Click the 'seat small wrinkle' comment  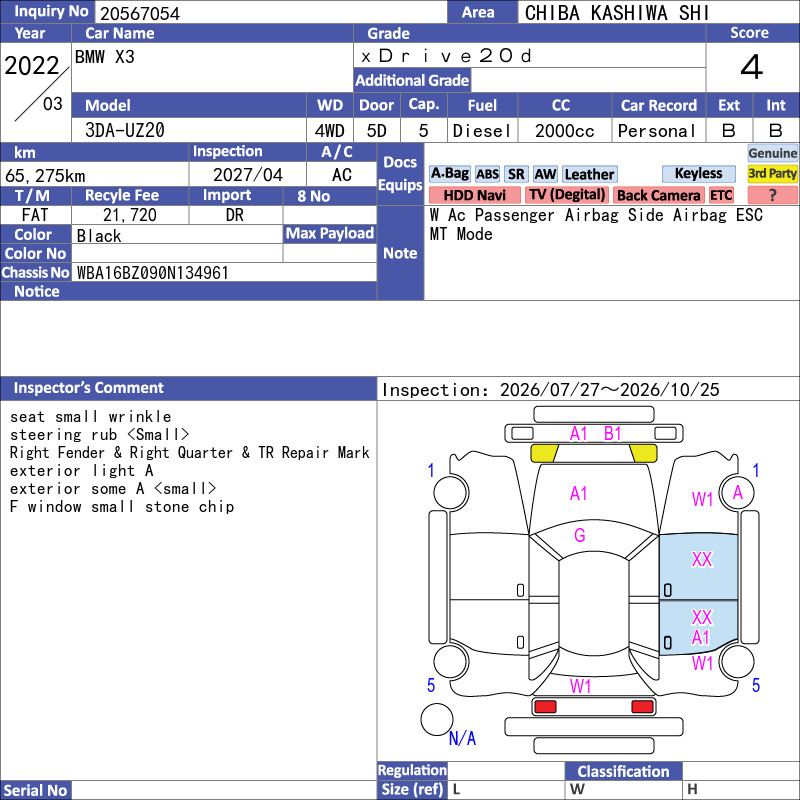point(91,416)
